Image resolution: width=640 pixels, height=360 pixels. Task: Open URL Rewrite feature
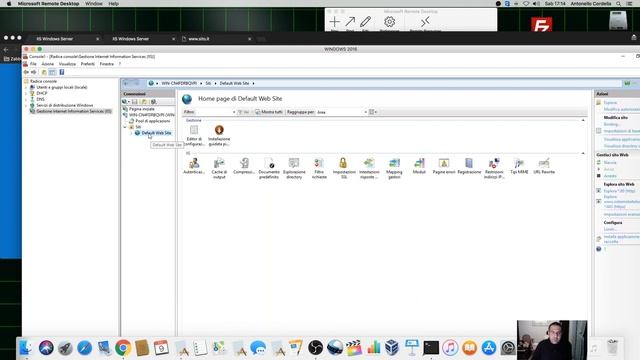point(544,166)
